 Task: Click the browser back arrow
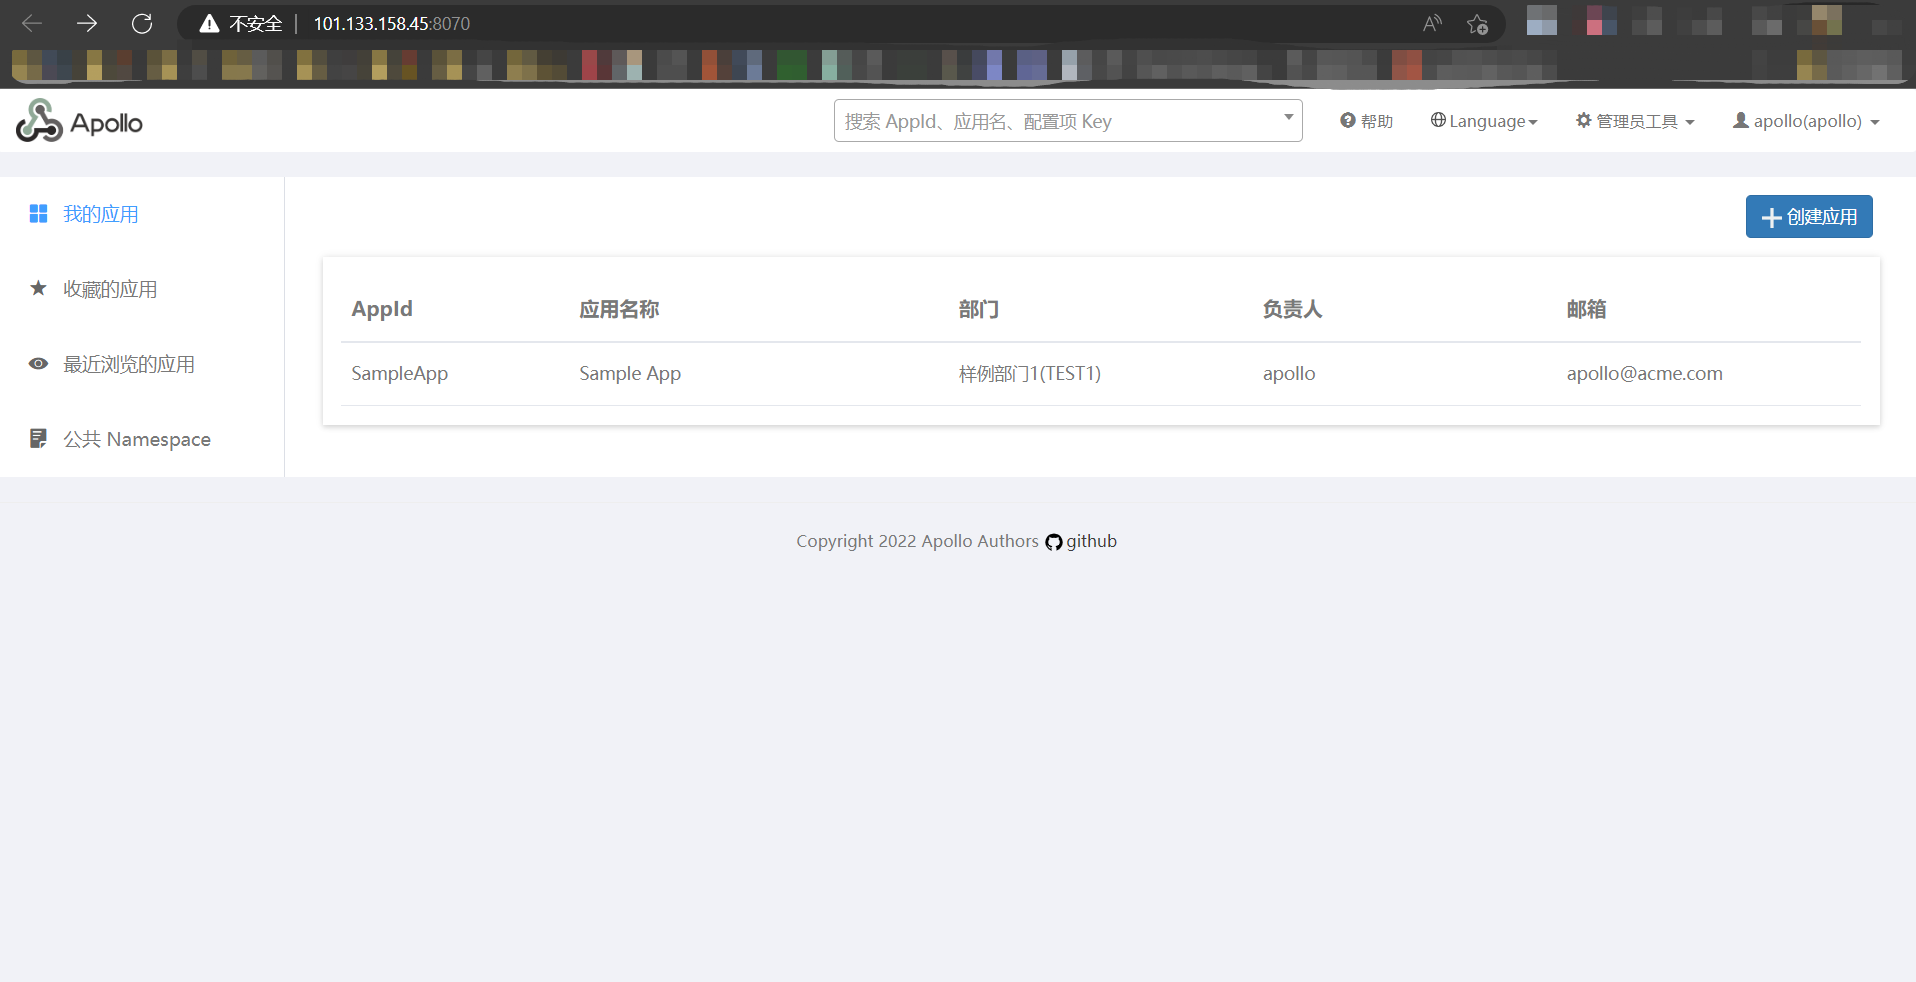32,23
